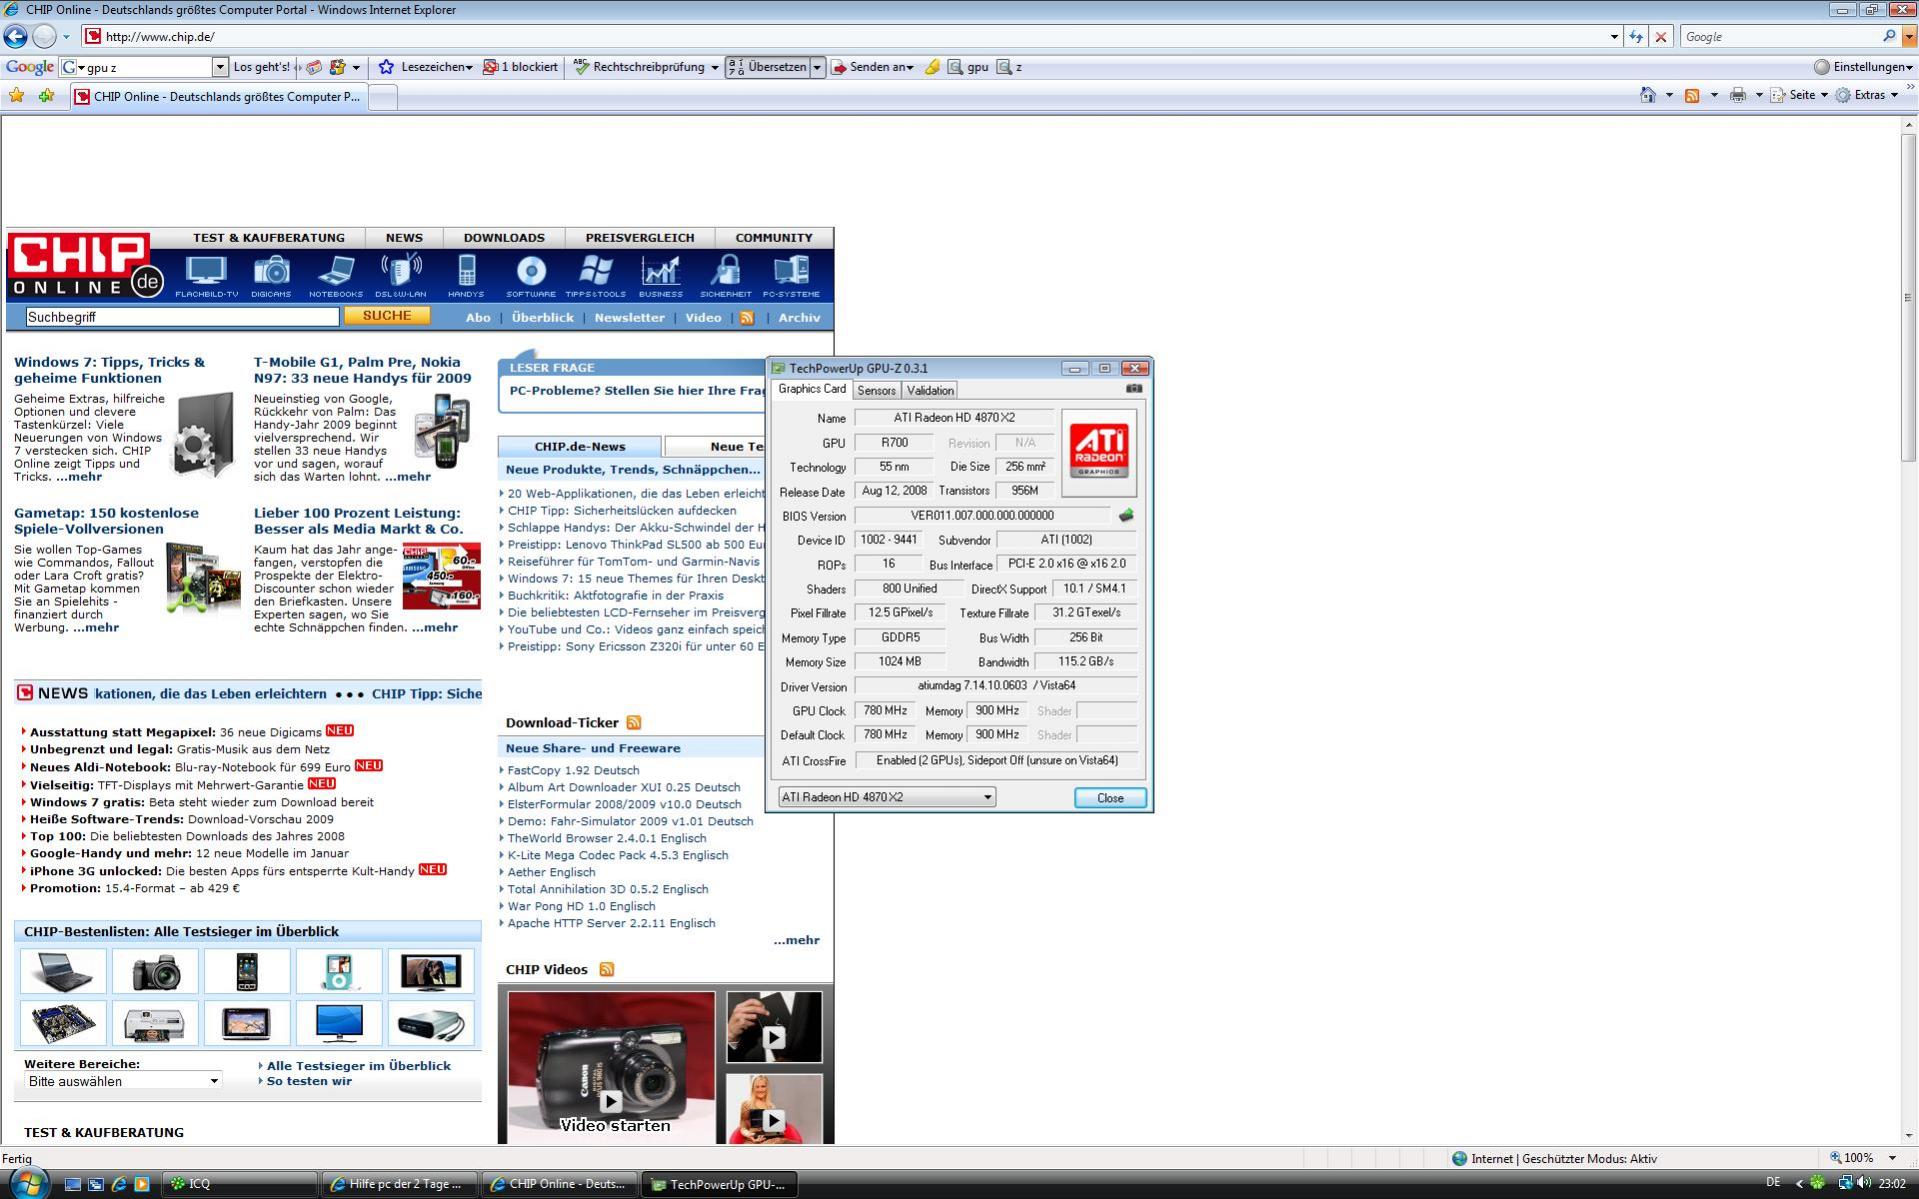
Task: Switch to the Validation tab in GPU-Z
Action: [930, 391]
